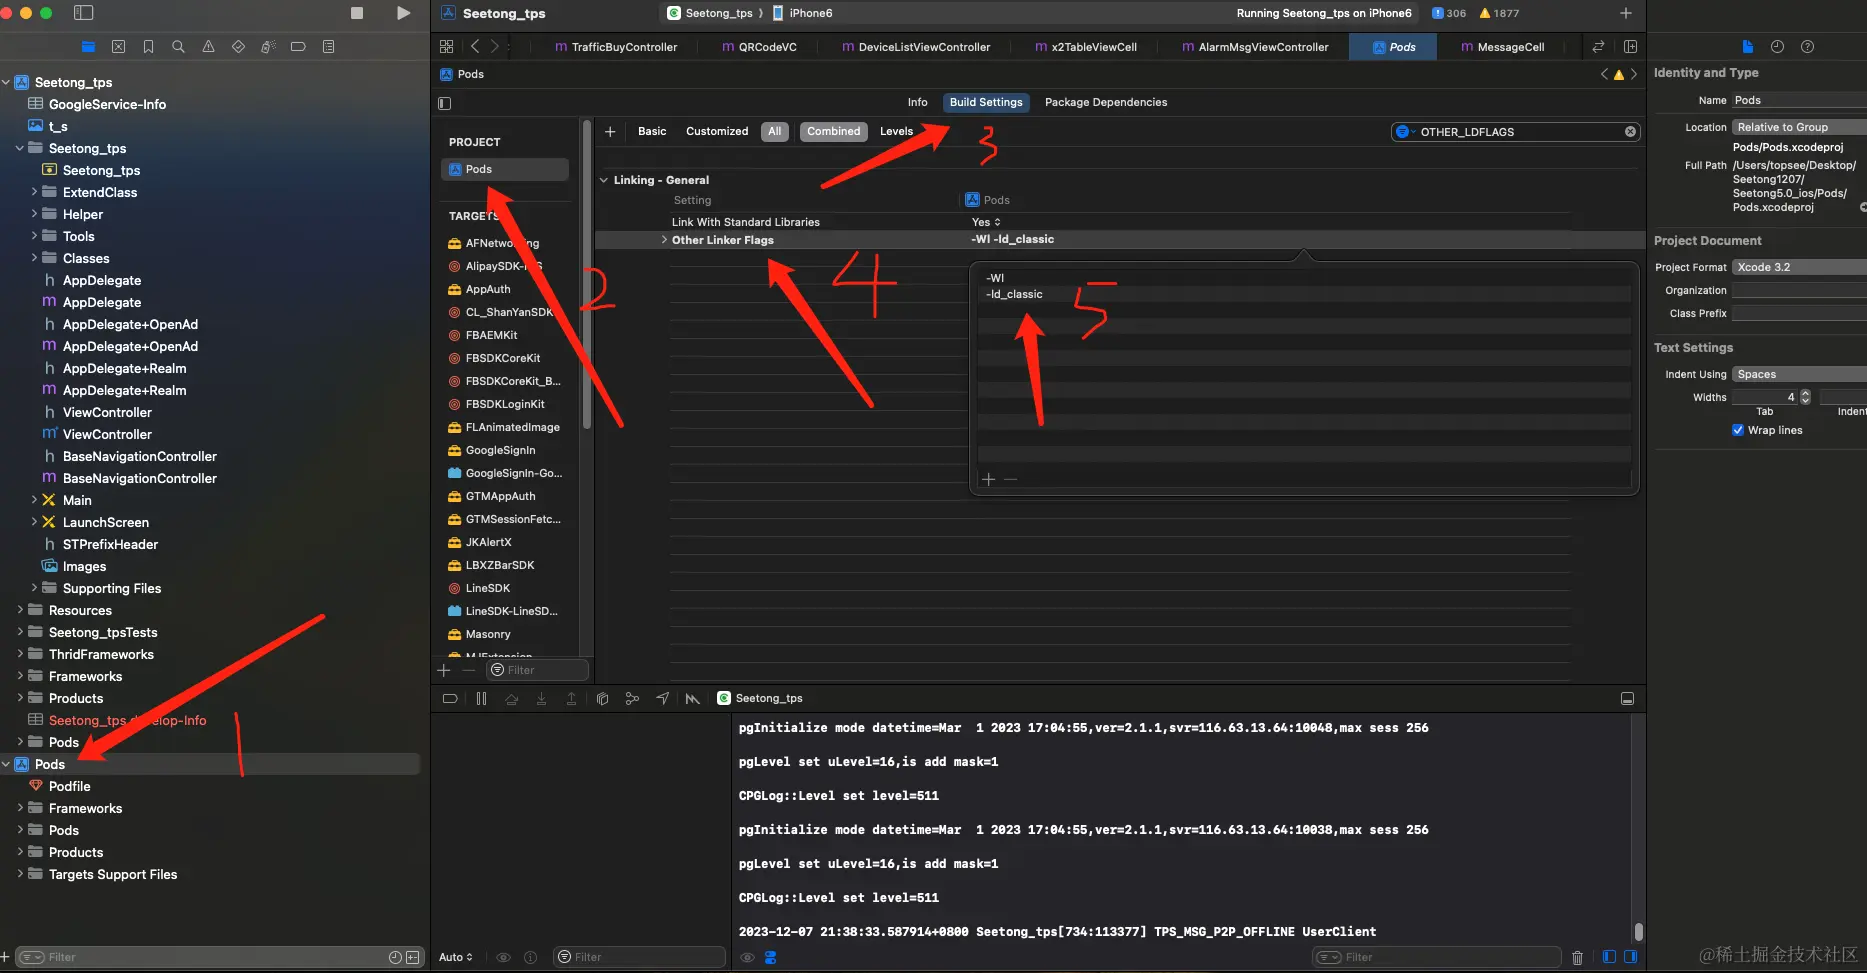The width and height of the screenshot is (1867, 973).
Task: Expand the Targets Support Files group
Action: click(x=20, y=874)
